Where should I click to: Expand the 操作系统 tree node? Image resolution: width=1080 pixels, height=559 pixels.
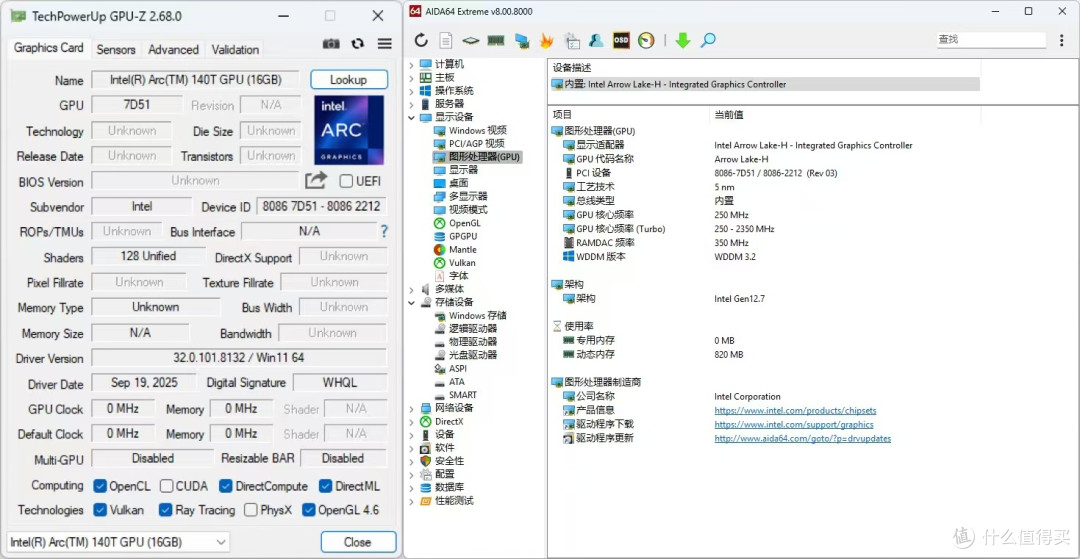[x=412, y=91]
